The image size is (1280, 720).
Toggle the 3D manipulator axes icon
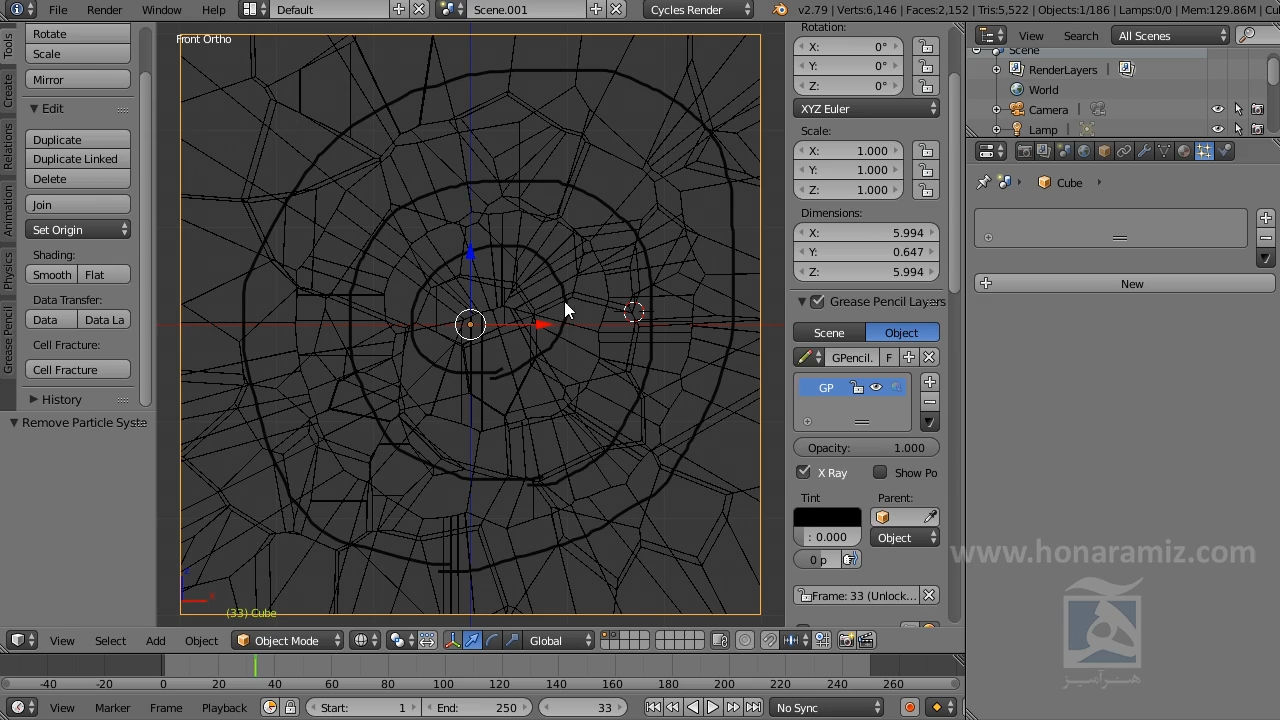(x=452, y=640)
